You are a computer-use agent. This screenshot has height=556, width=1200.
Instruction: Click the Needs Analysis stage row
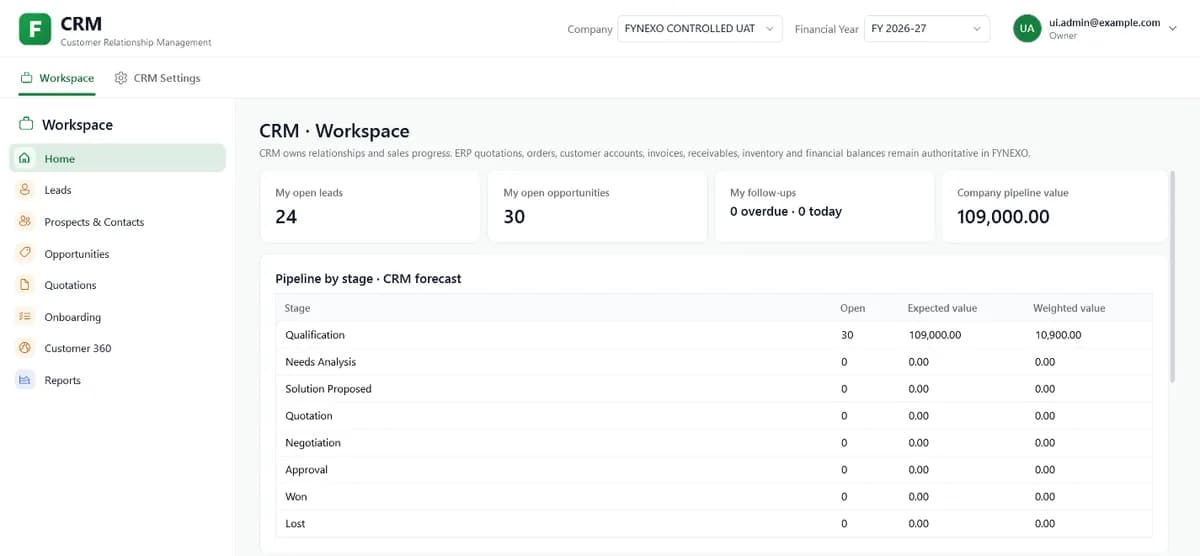[x=714, y=362]
